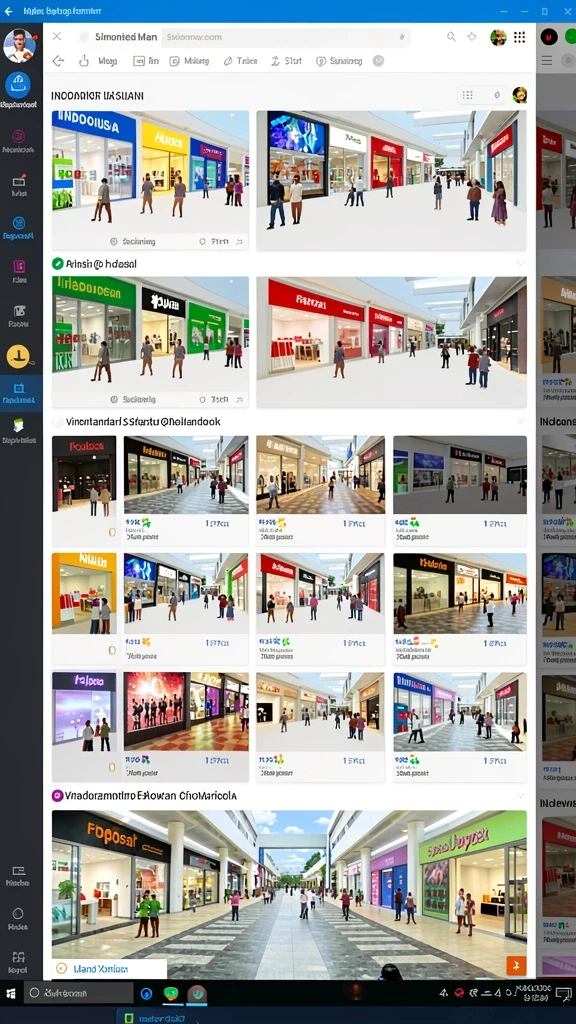Toggle the circle beside Vincntandarl heading
Viewport: 576px width, 1024px height.
pyautogui.click(x=57, y=422)
